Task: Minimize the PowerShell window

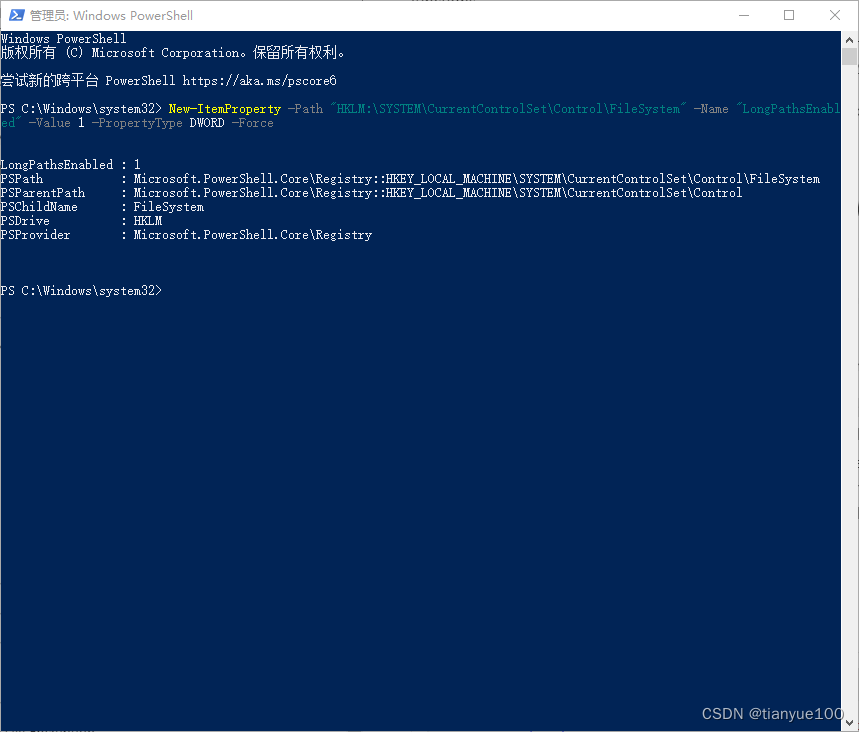Action: click(743, 15)
